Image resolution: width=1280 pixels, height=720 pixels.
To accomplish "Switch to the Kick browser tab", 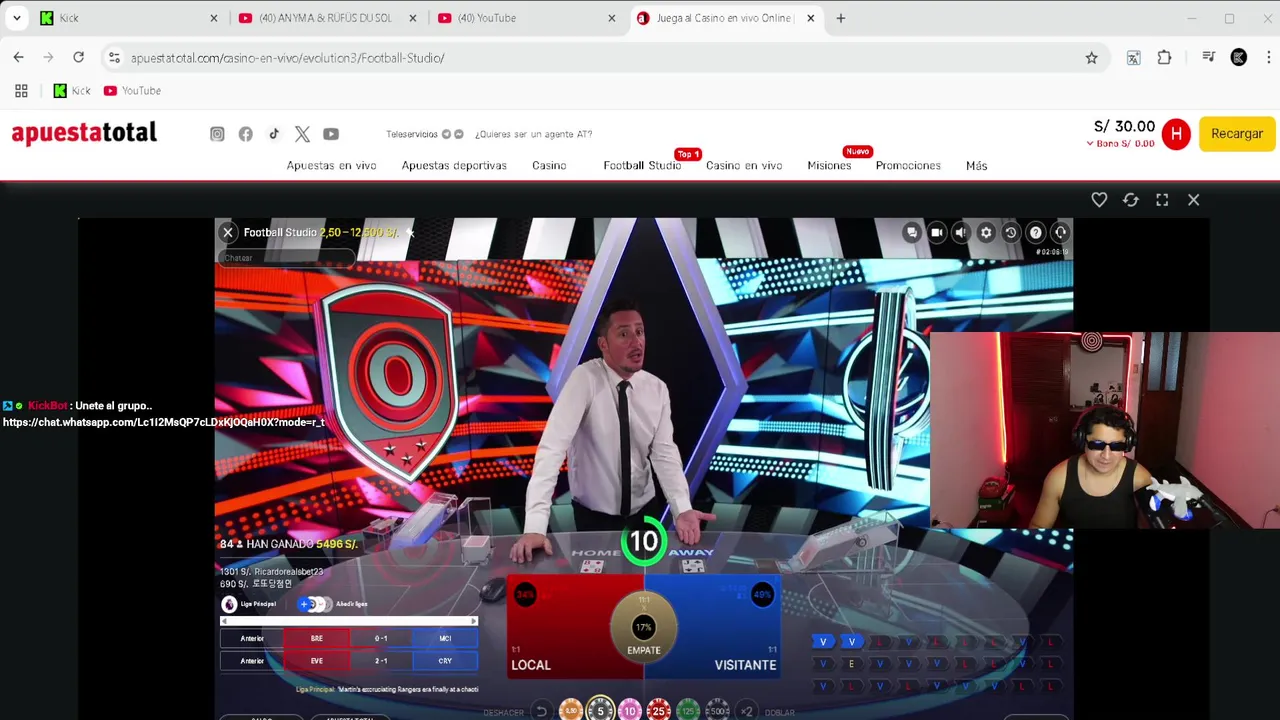I will 128,18.
